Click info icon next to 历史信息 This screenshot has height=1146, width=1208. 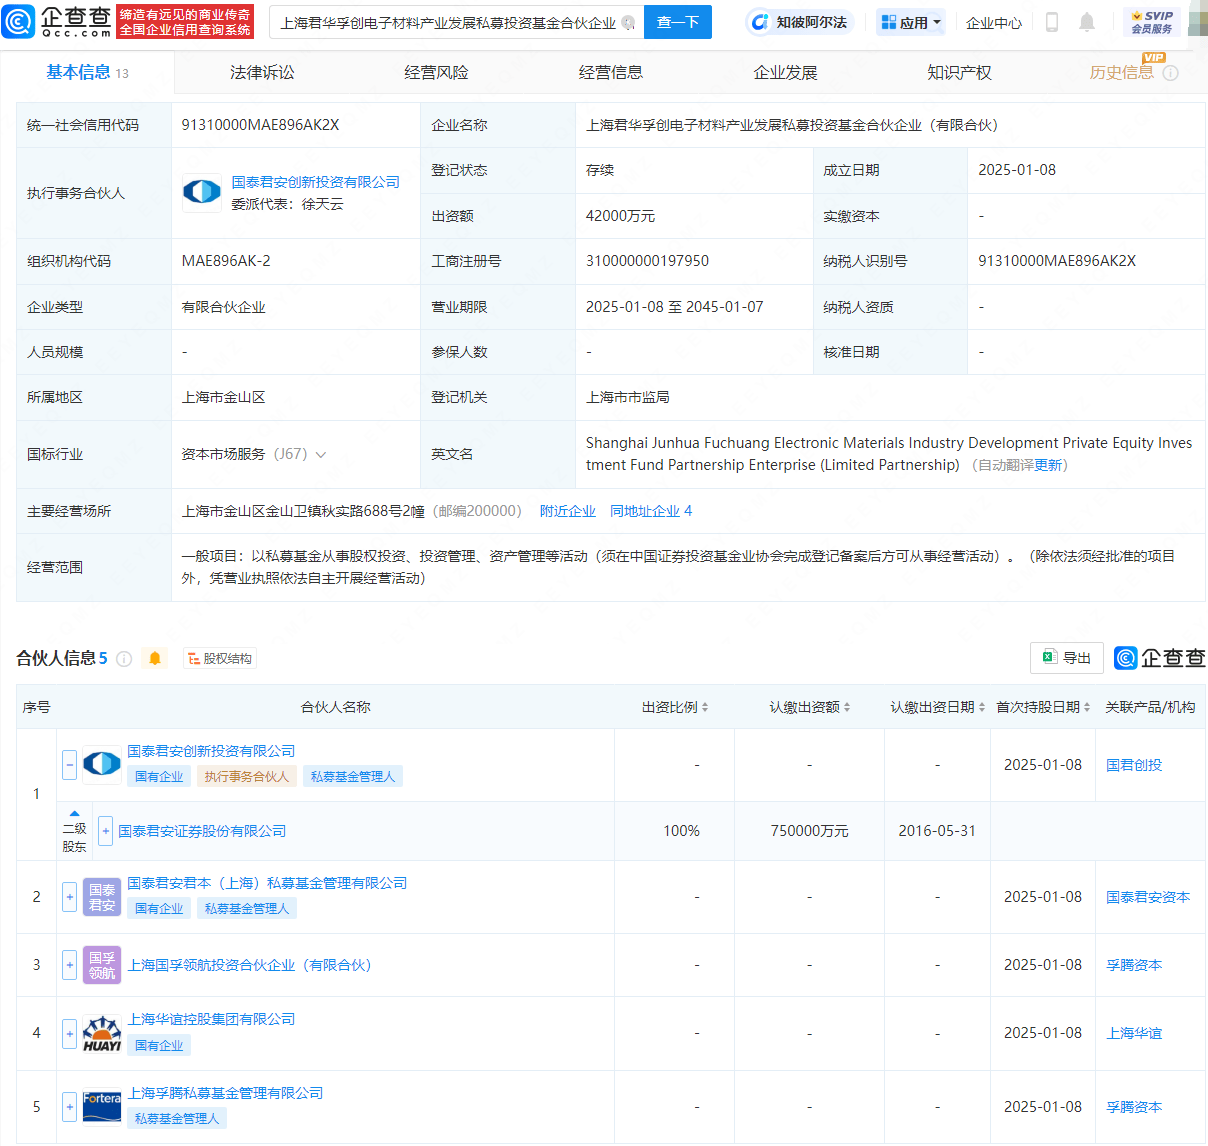pyautogui.click(x=1171, y=73)
